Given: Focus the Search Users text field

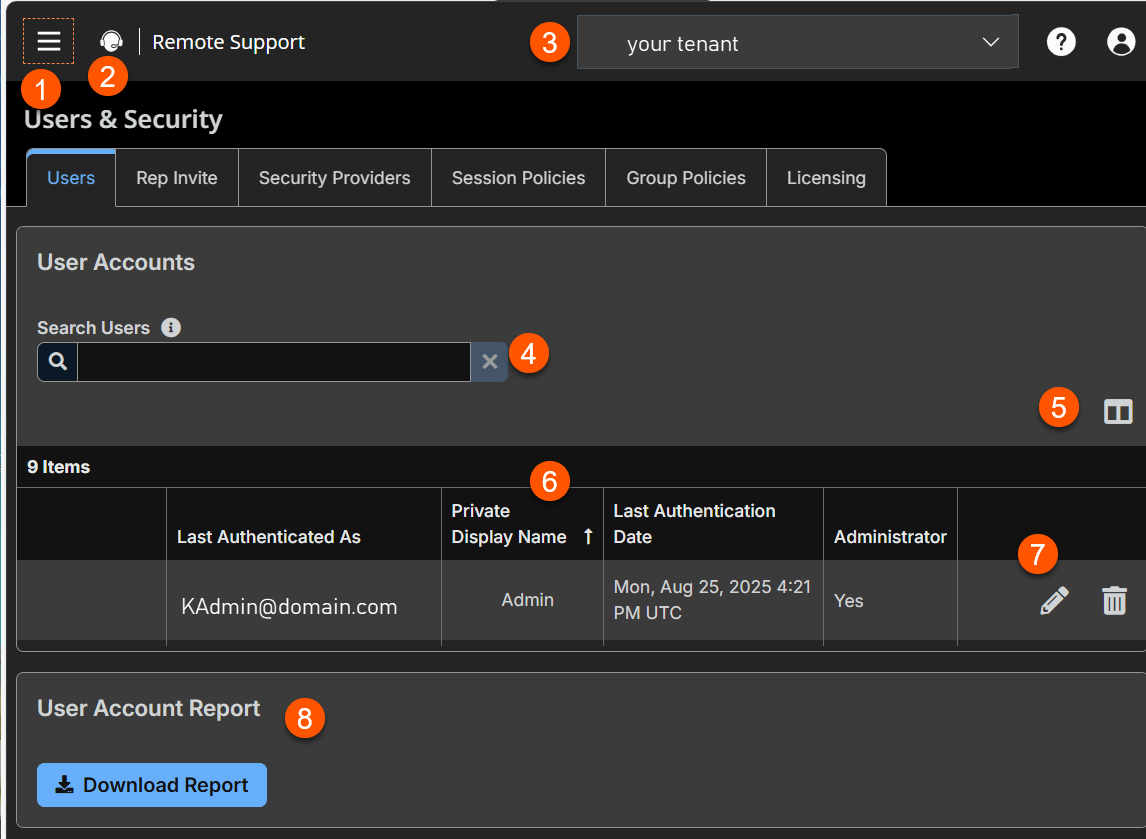Looking at the screenshot, I should point(273,361).
